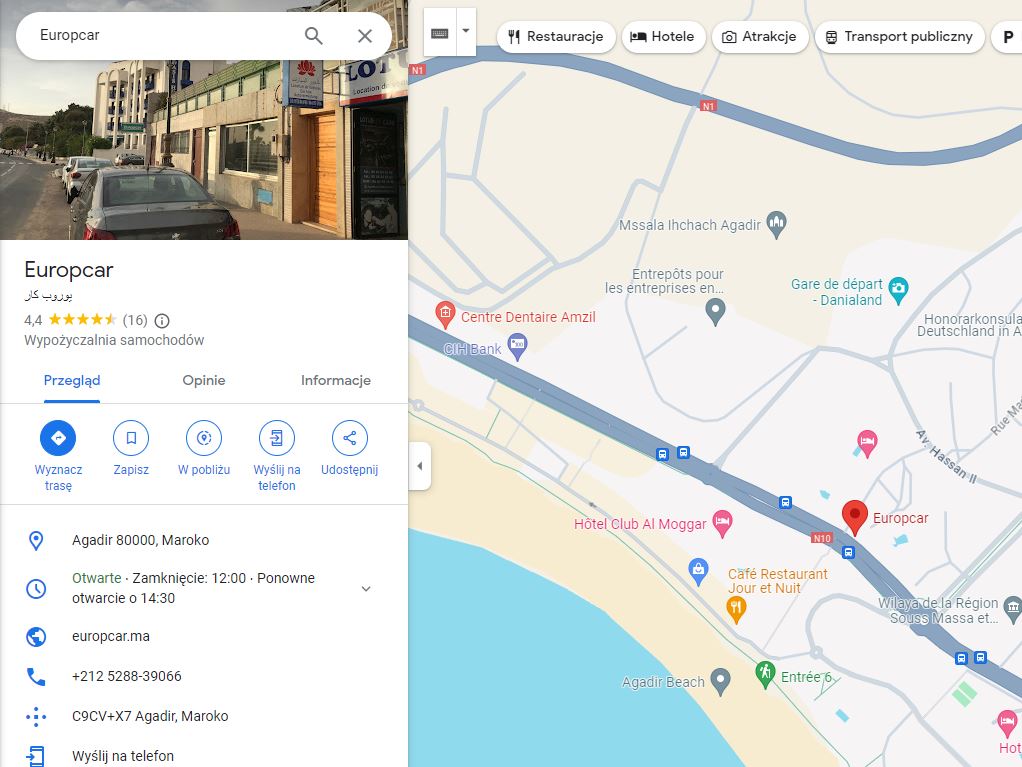Click the round Wyślij na telefon action icon
Screen dimensions: 1022x767
(x=277, y=438)
